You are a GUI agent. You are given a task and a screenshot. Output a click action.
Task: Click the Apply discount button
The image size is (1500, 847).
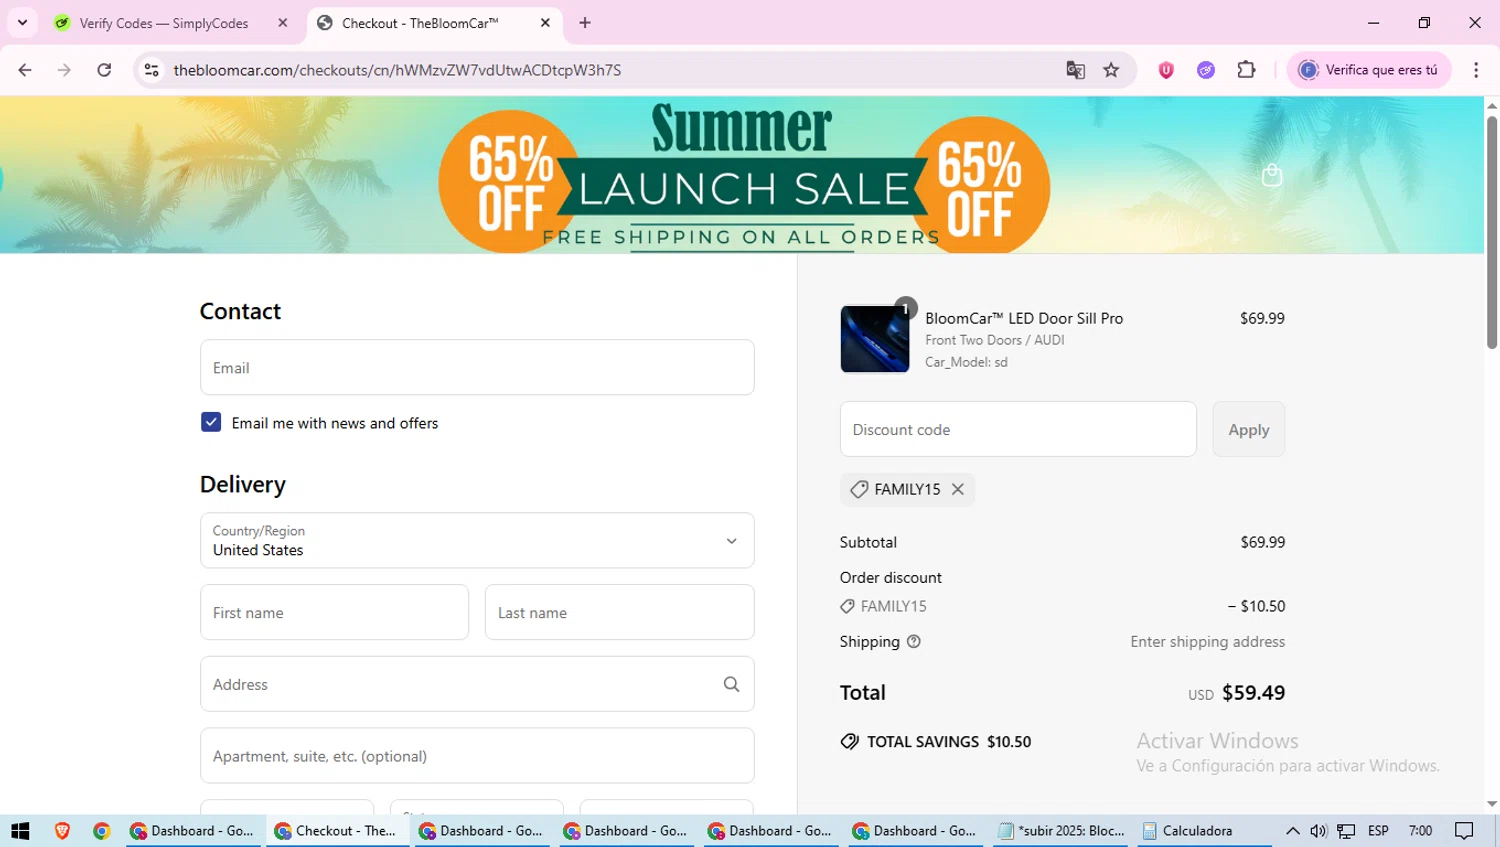tap(1248, 429)
